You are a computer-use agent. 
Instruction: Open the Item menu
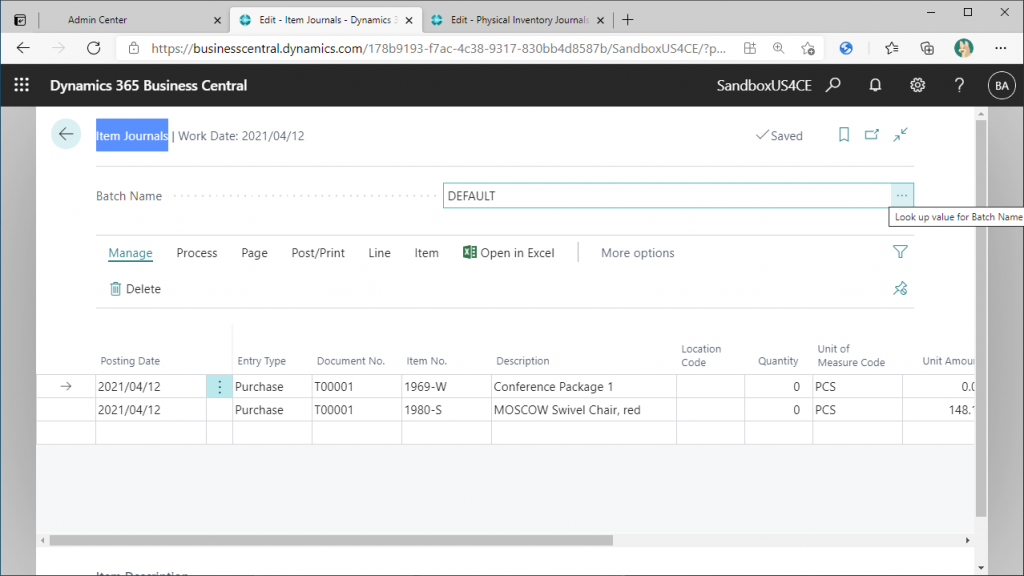[426, 253]
